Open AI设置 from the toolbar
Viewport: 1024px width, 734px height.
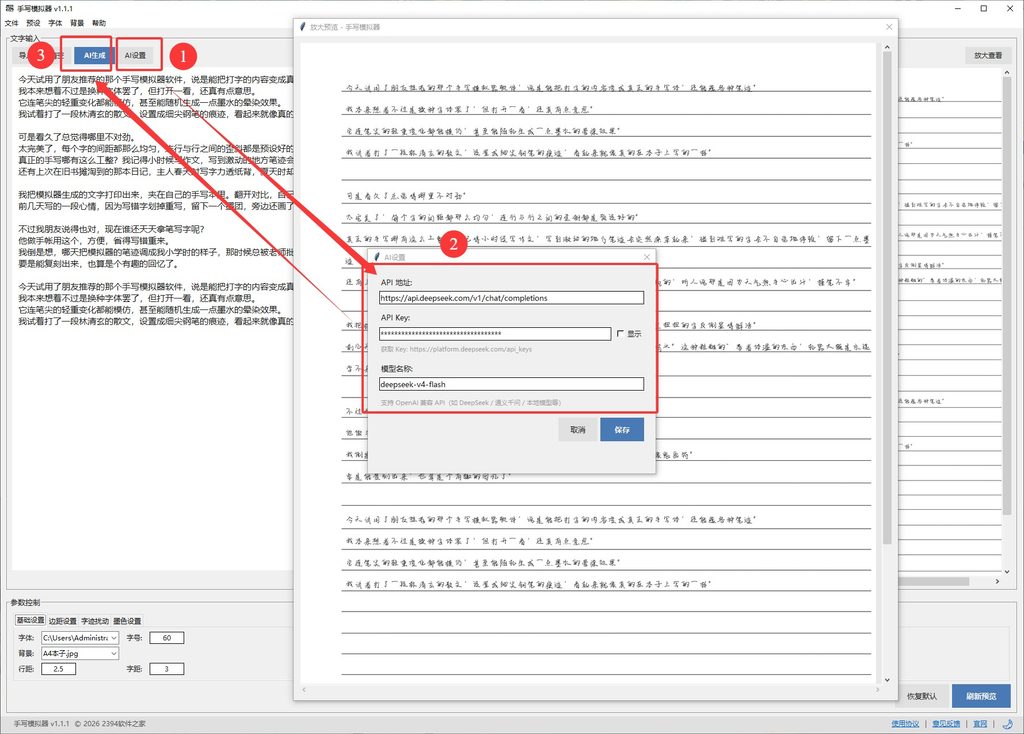click(x=136, y=56)
